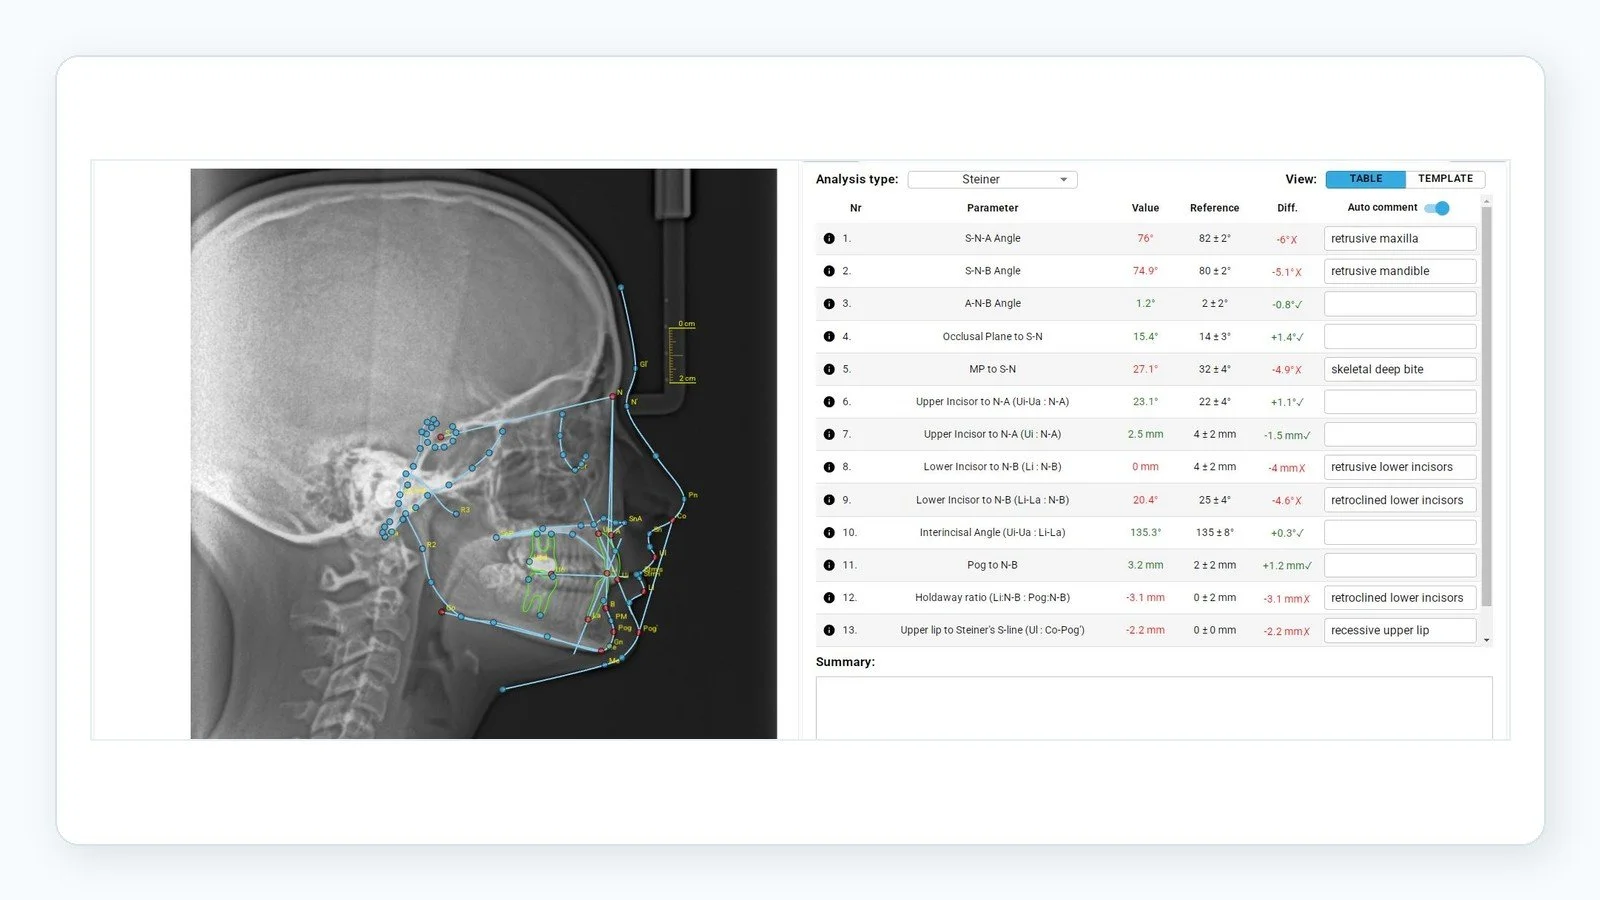Image resolution: width=1600 pixels, height=900 pixels.
Task: Click the empty comment field for A-N-B Angle
Action: pos(1400,304)
